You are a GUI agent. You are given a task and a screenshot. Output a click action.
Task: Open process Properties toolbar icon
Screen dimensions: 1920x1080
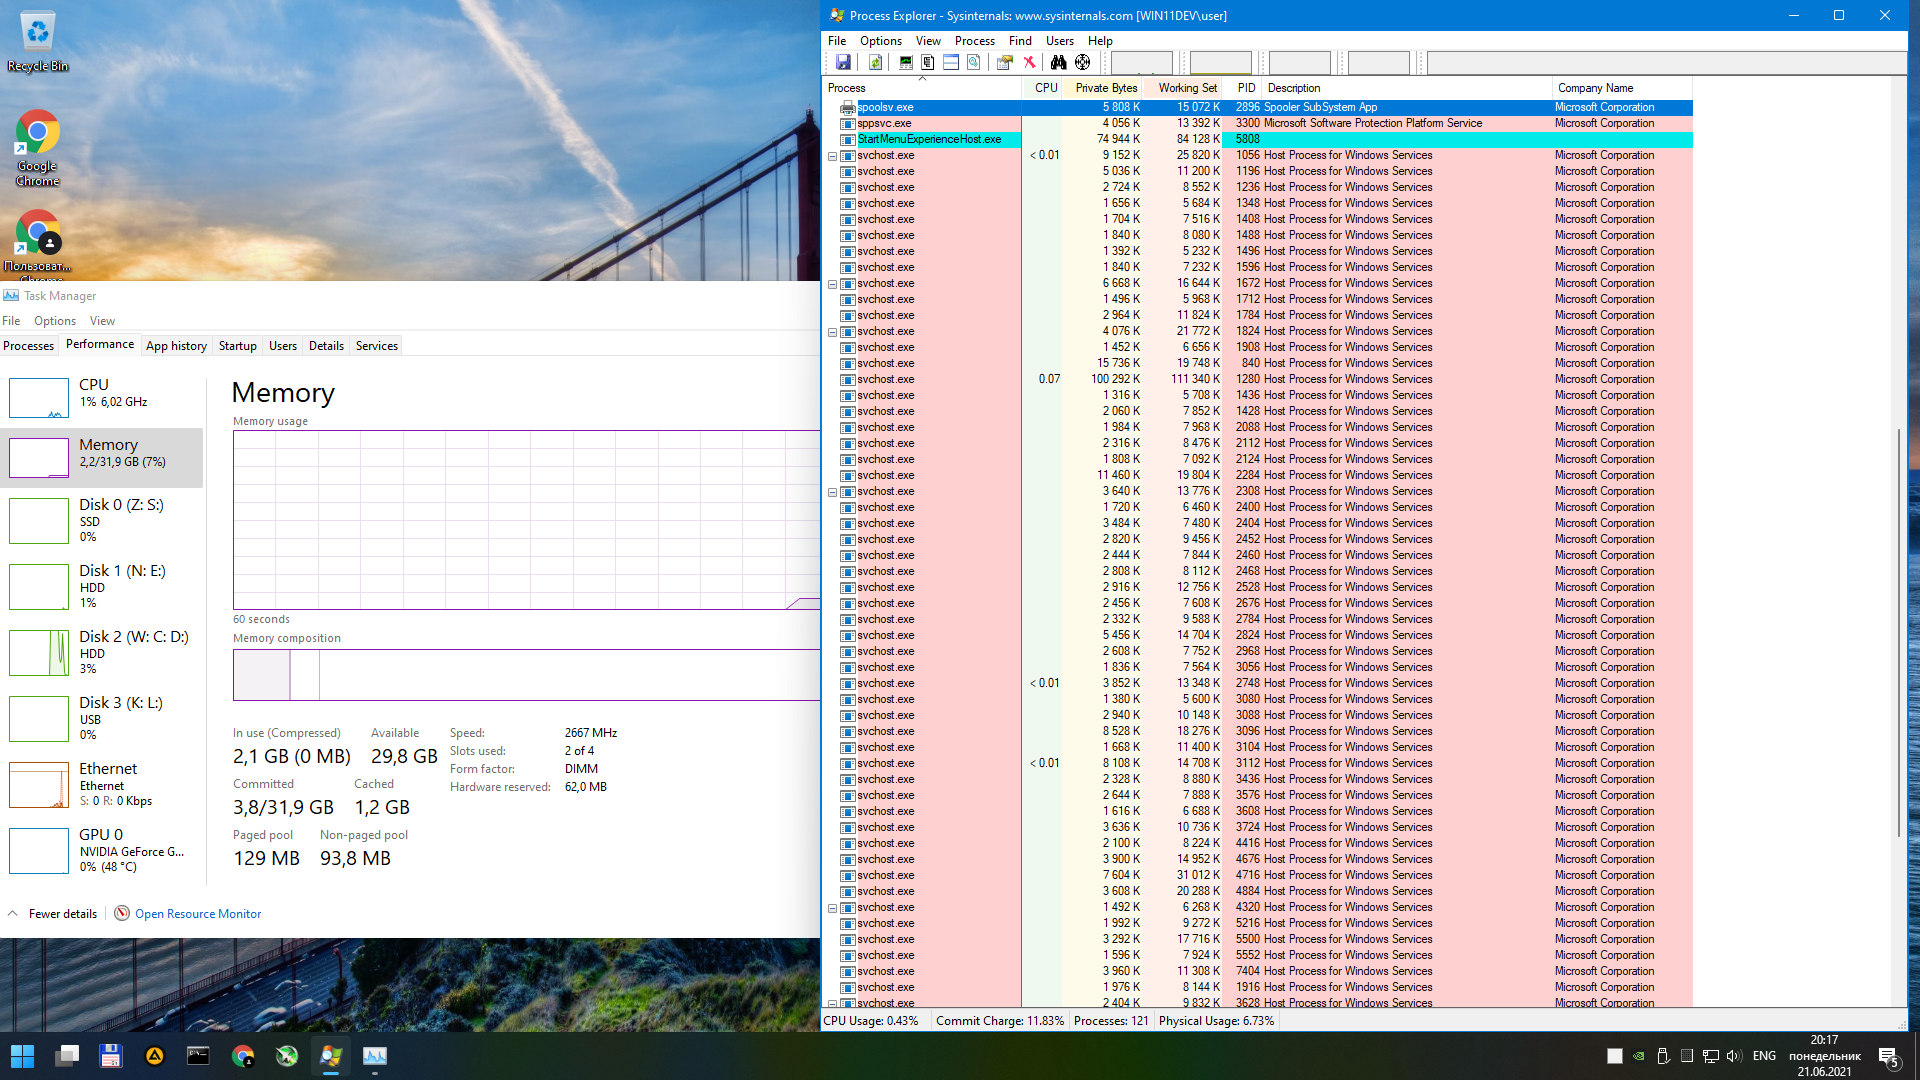(1005, 62)
